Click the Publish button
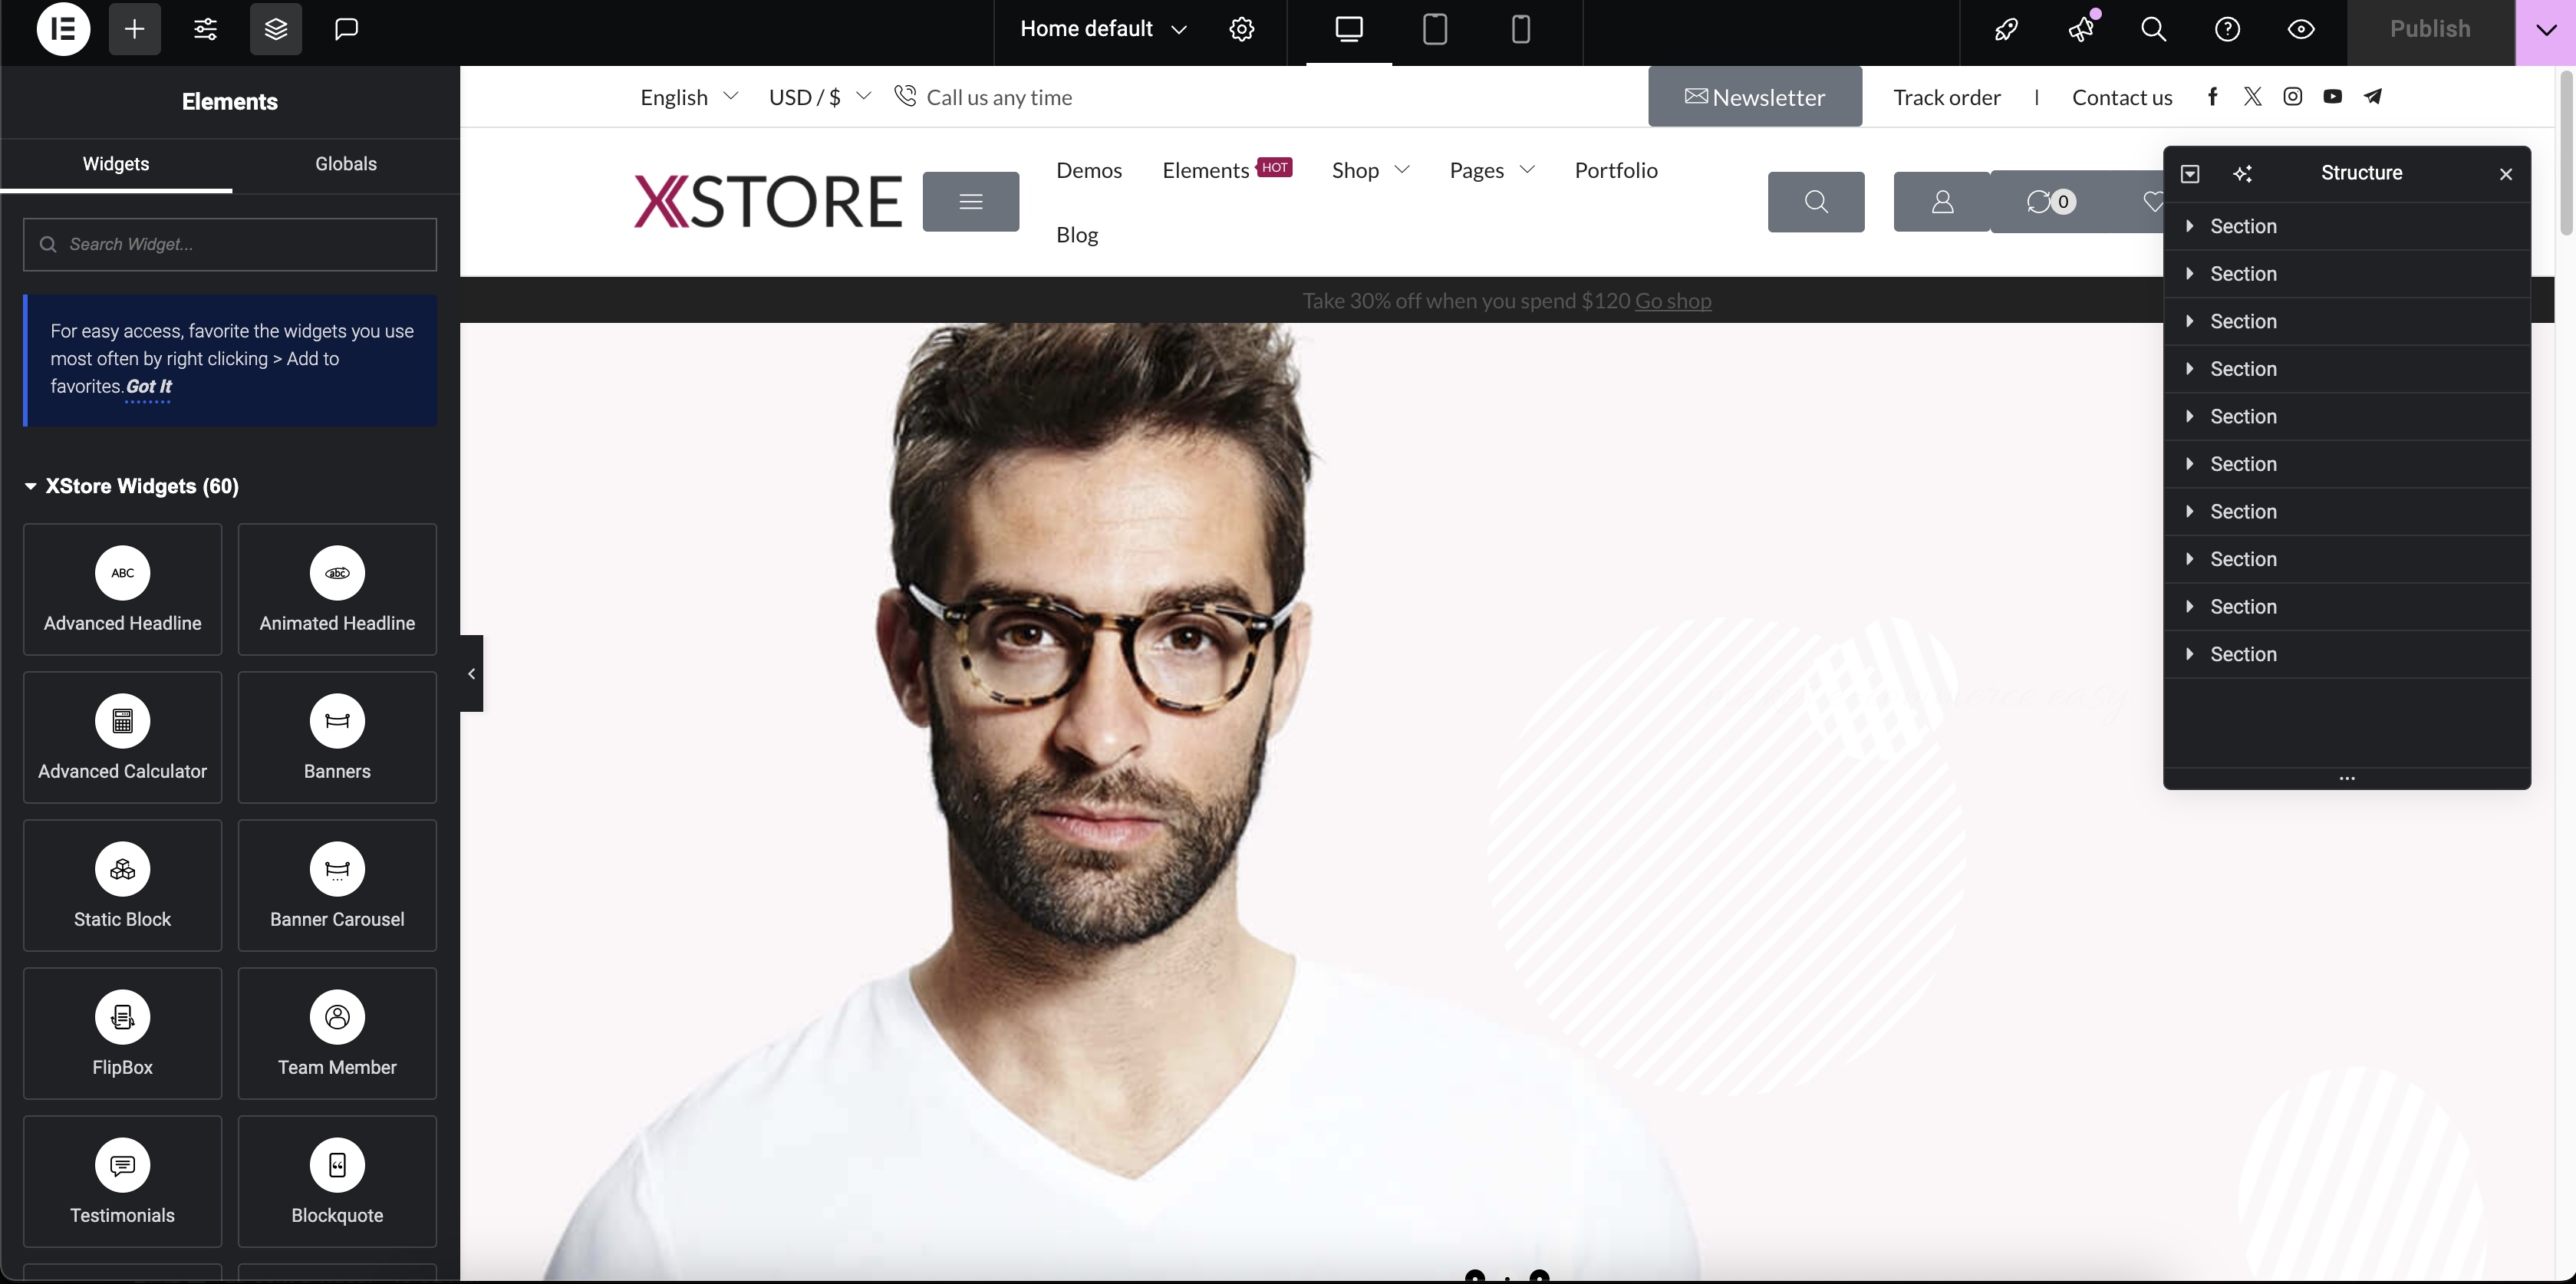The width and height of the screenshot is (2576, 1284). pos(2430,29)
